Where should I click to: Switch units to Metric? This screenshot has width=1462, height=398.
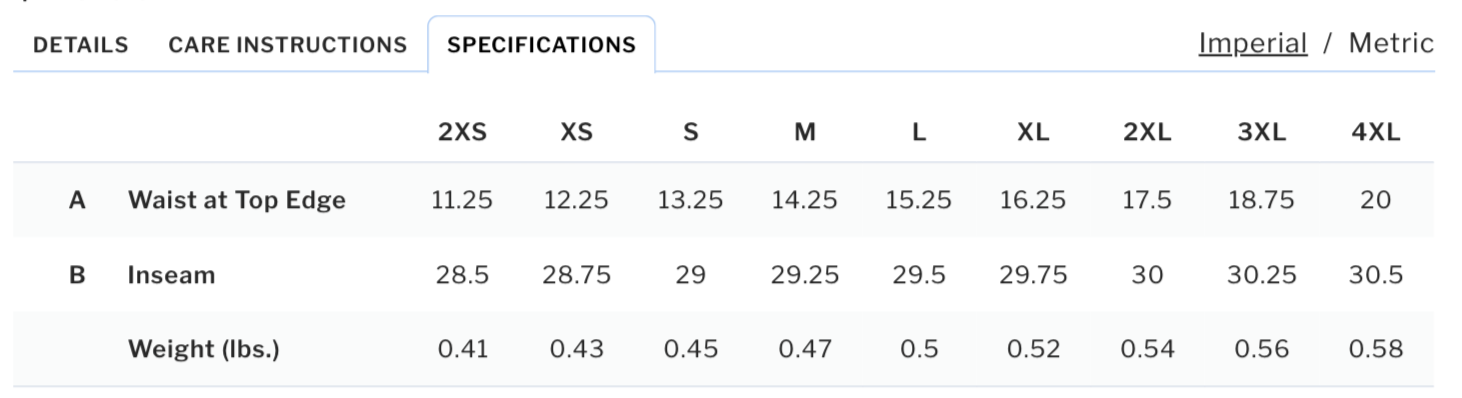(x=1391, y=43)
